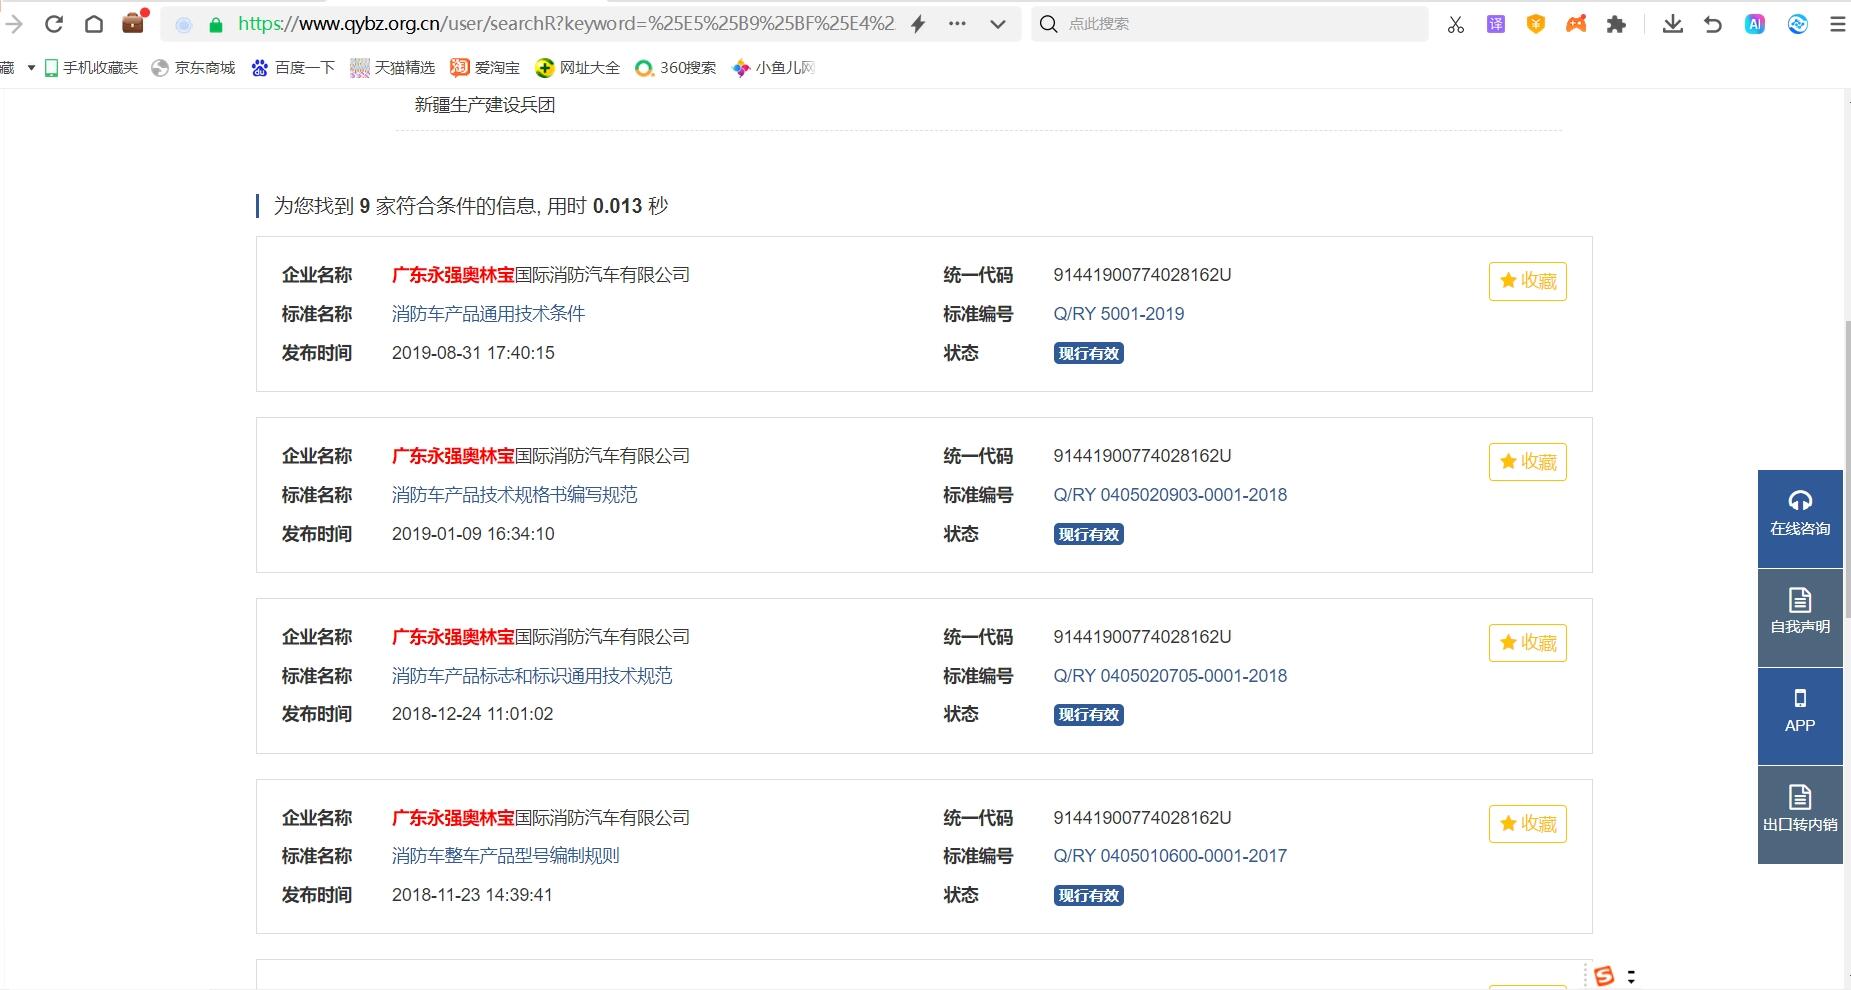
Task: Open the puzzle piece extensions icon
Action: [1616, 24]
